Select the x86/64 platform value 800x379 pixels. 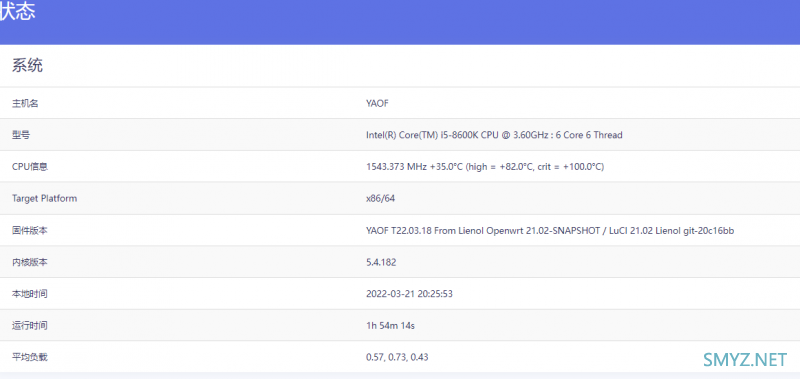[380, 198]
